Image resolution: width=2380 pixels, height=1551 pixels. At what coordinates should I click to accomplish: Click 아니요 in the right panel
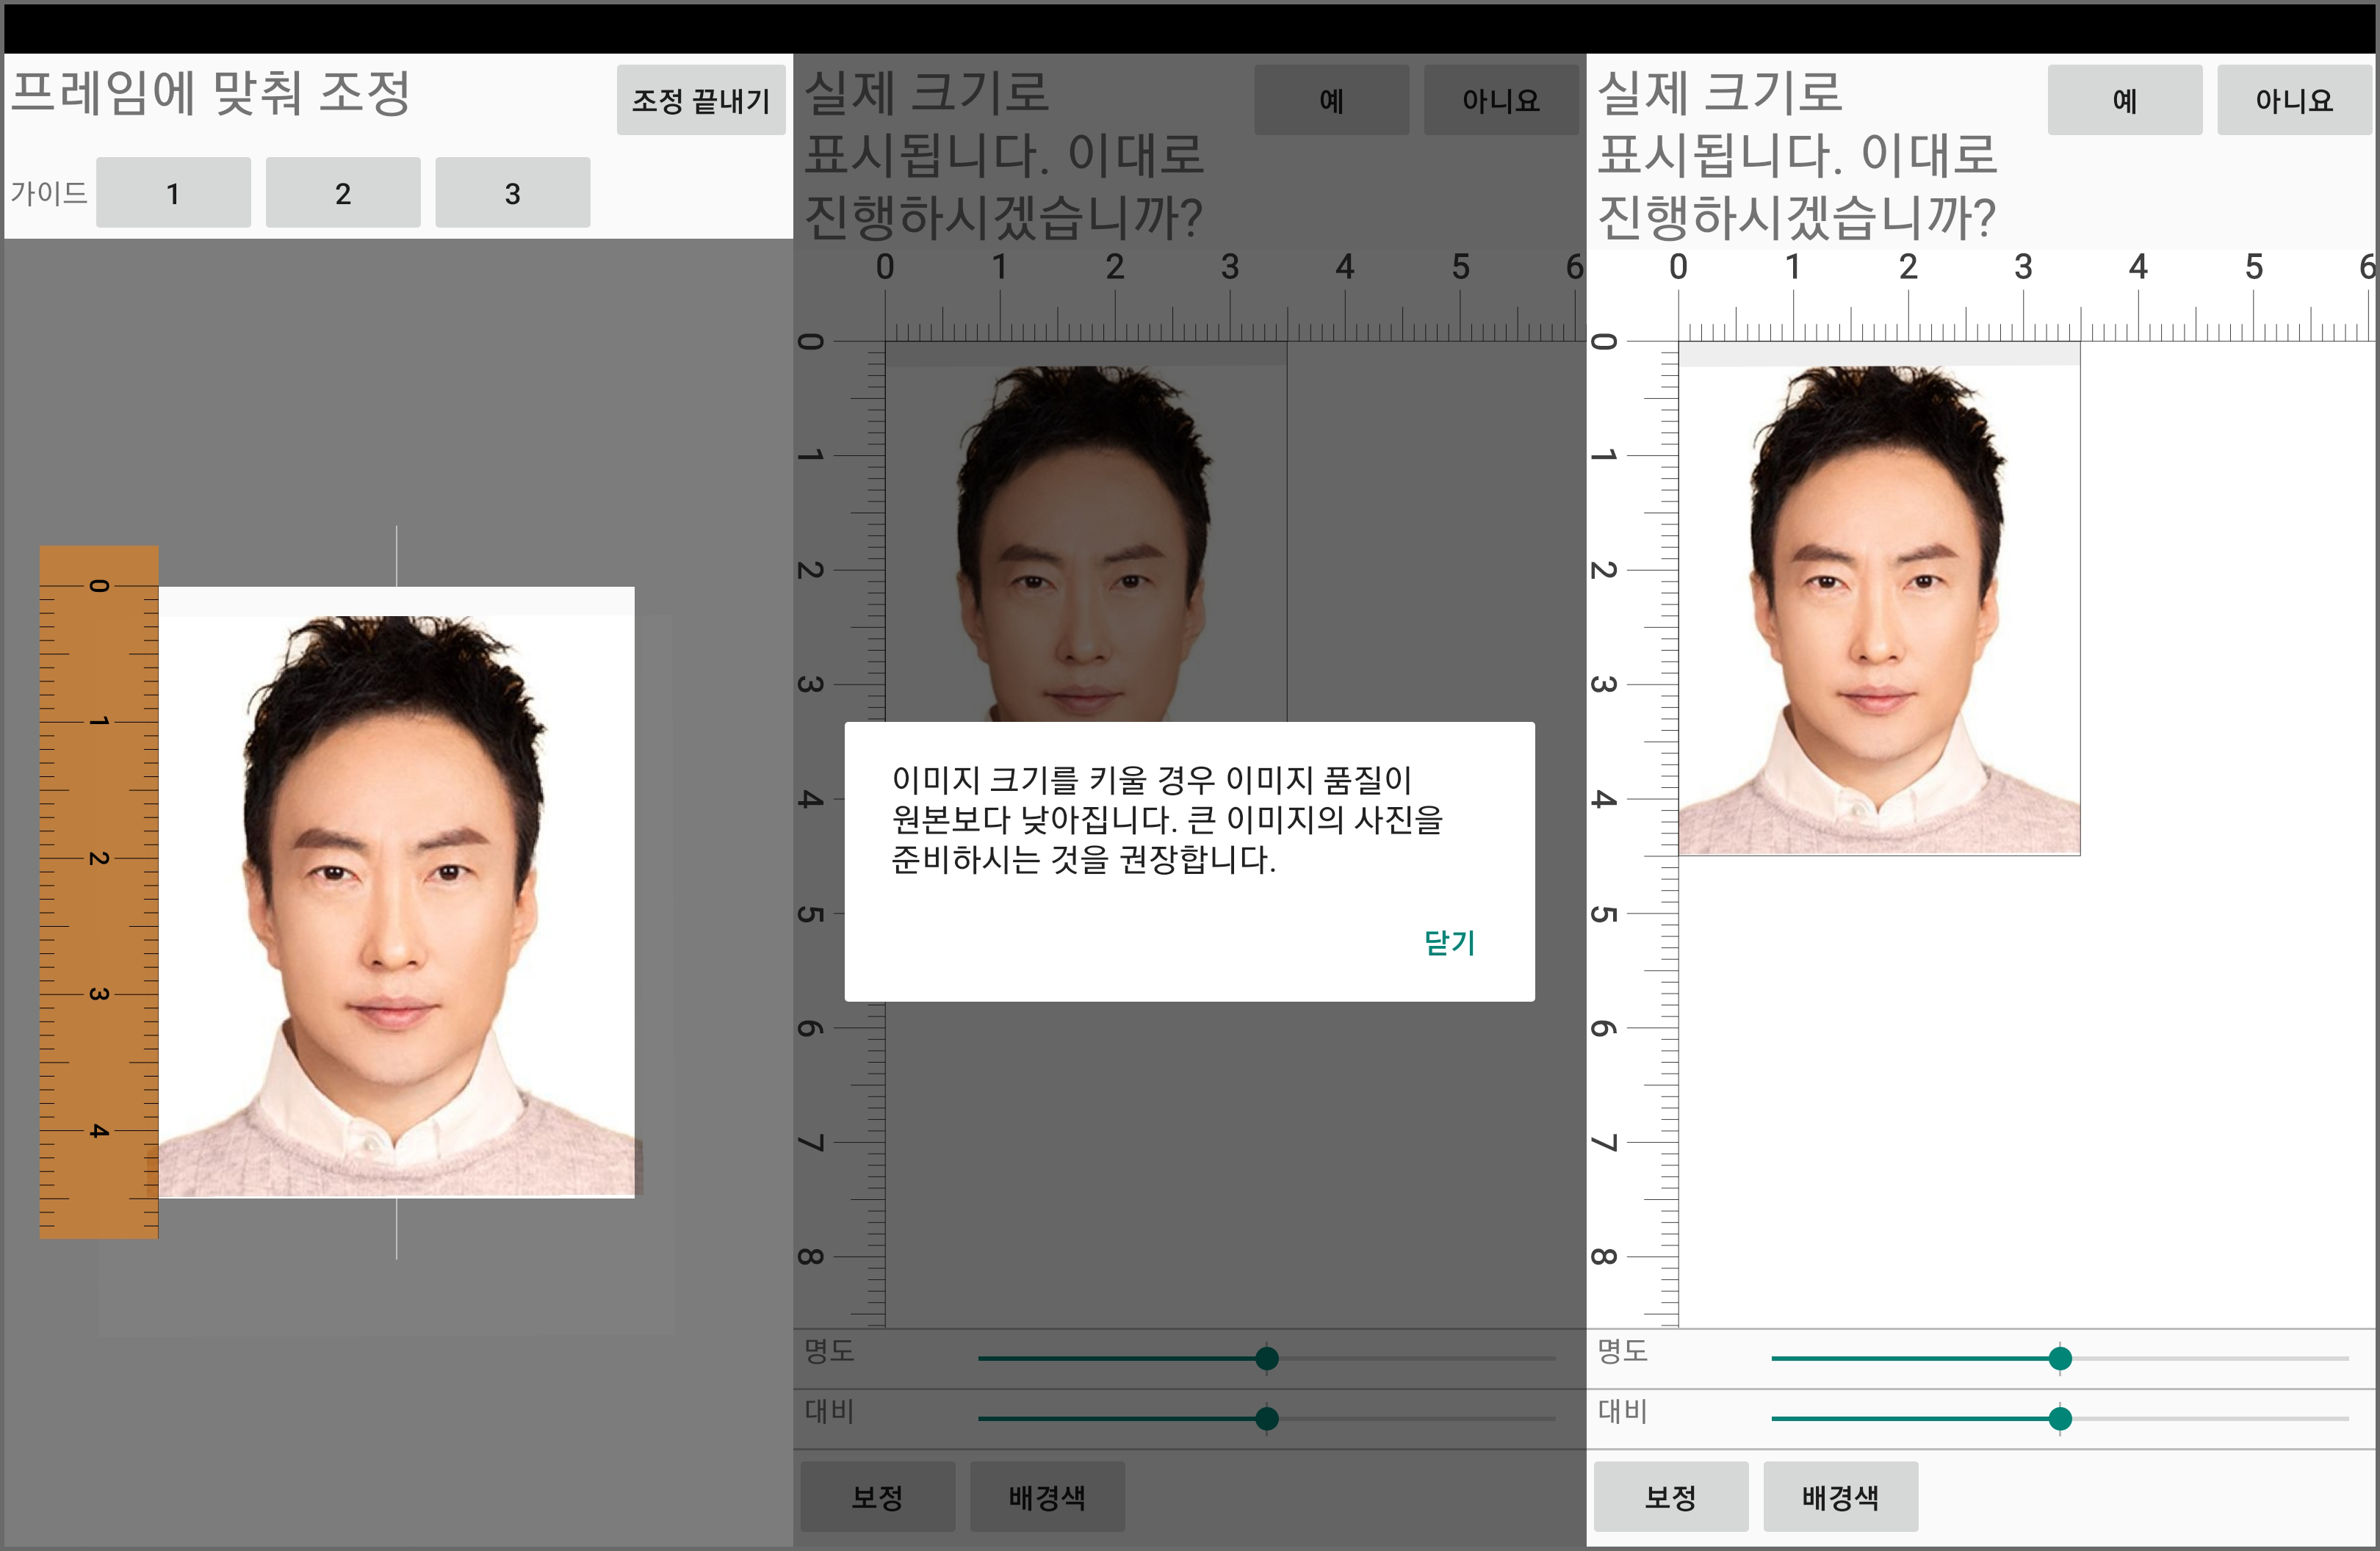2294,100
